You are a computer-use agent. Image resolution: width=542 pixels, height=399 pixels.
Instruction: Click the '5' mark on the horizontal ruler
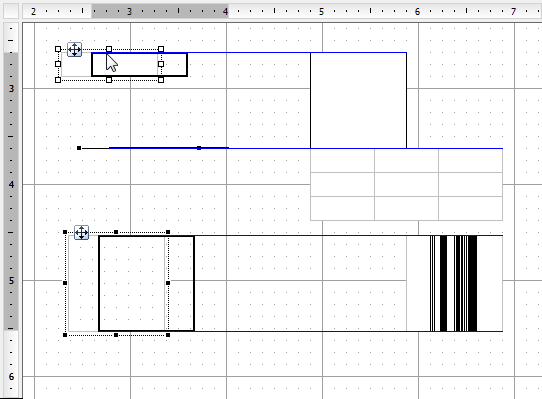(x=321, y=12)
